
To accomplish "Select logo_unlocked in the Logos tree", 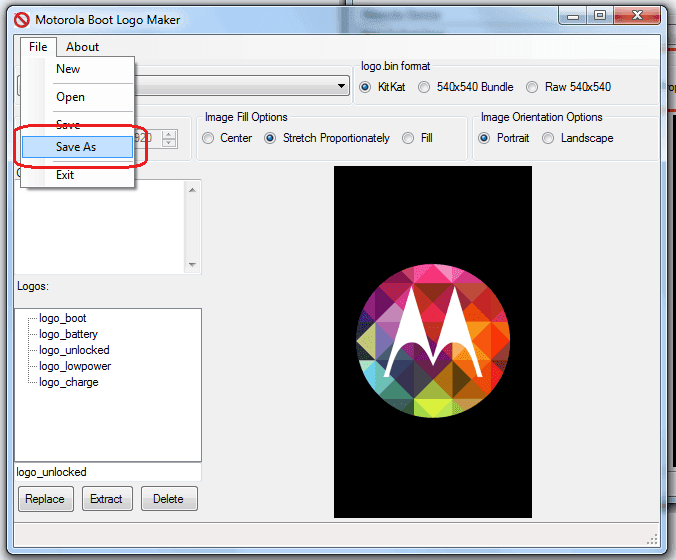I will (74, 350).
